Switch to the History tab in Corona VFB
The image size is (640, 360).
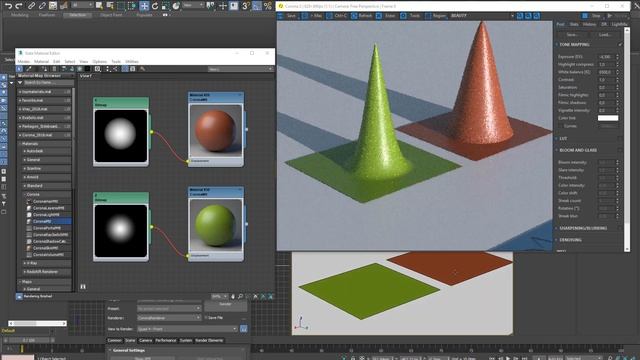pos(589,24)
